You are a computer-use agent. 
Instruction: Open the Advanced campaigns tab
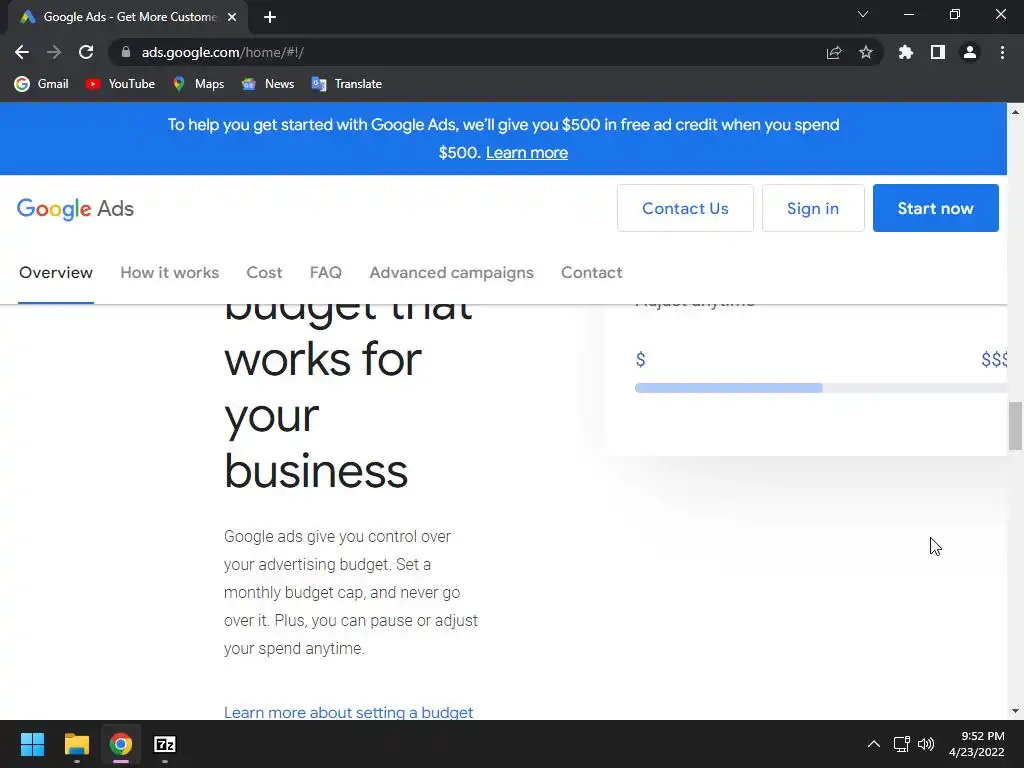(452, 273)
